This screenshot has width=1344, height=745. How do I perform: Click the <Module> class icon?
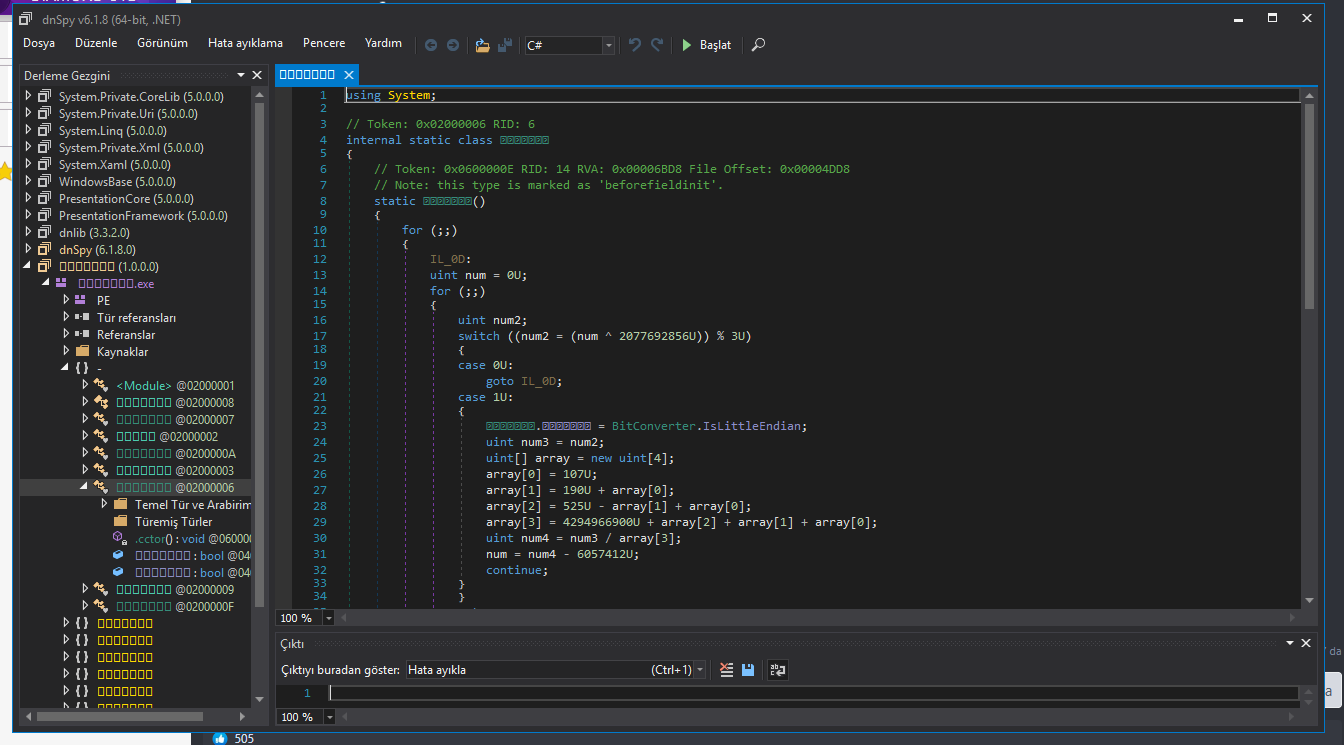point(101,385)
